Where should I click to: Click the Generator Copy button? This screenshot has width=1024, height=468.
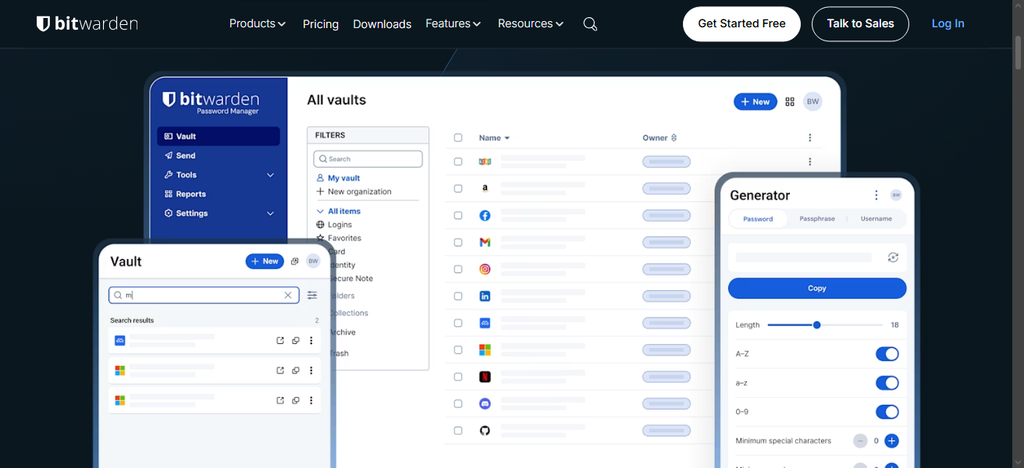click(x=817, y=289)
